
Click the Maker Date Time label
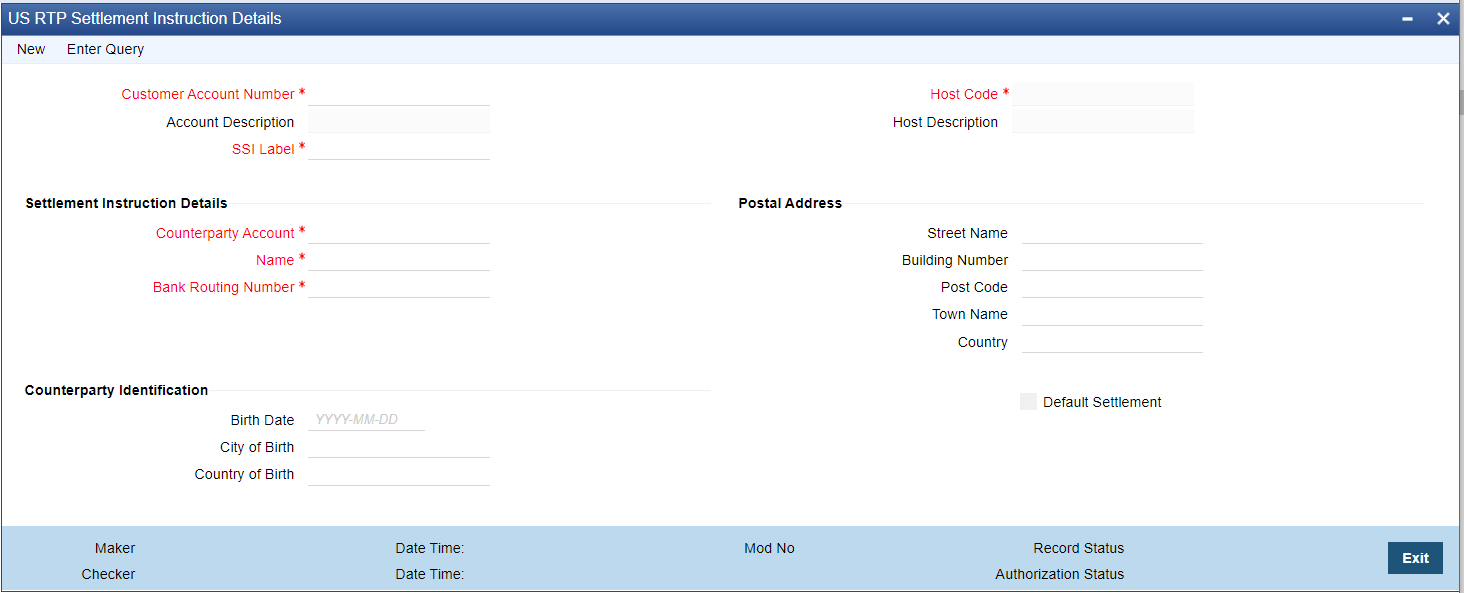430,548
